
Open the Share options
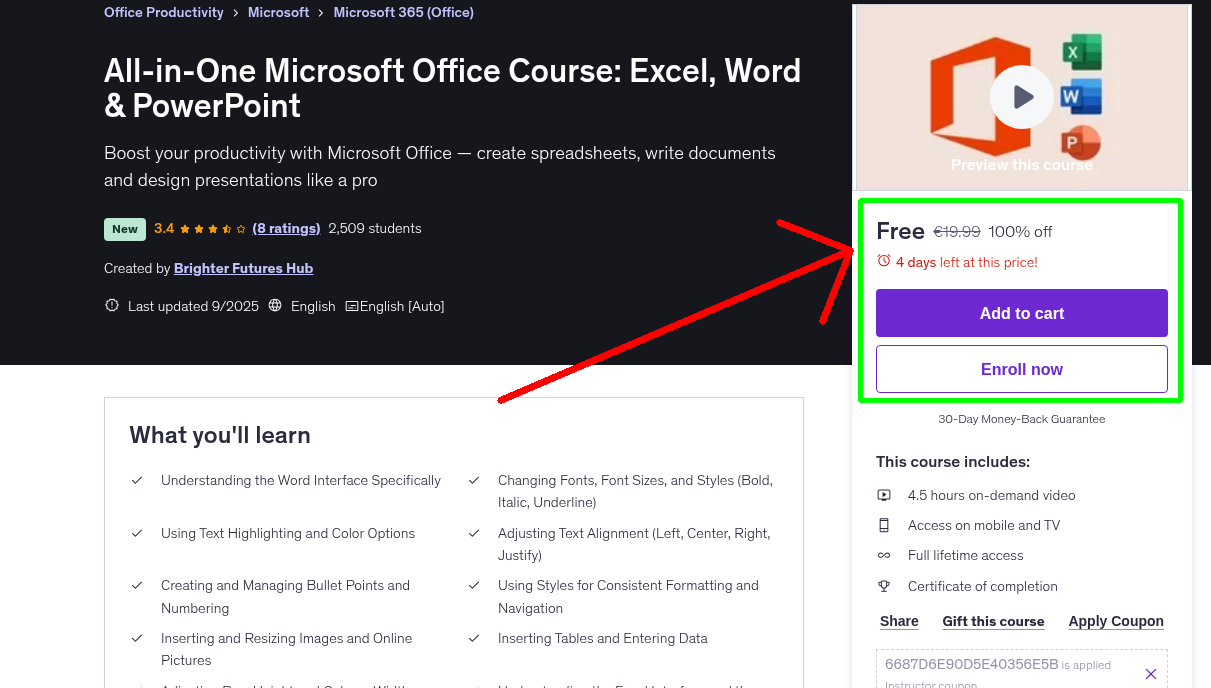click(x=897, y=621)
